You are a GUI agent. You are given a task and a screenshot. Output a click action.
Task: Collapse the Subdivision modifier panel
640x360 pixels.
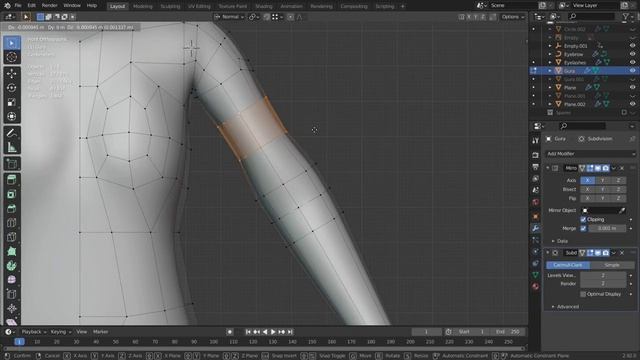click(548, 253)
